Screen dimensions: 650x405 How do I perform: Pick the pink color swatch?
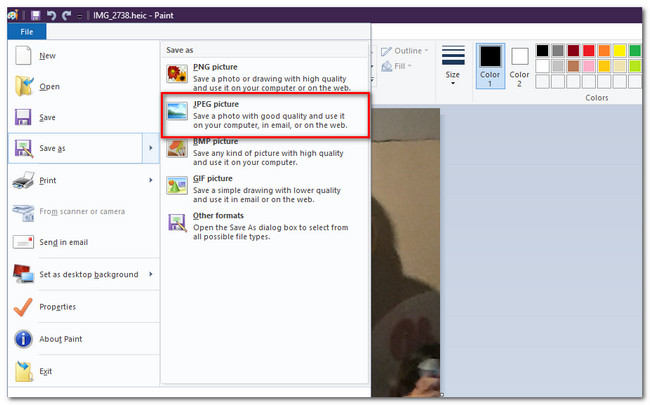coord(589,66)
